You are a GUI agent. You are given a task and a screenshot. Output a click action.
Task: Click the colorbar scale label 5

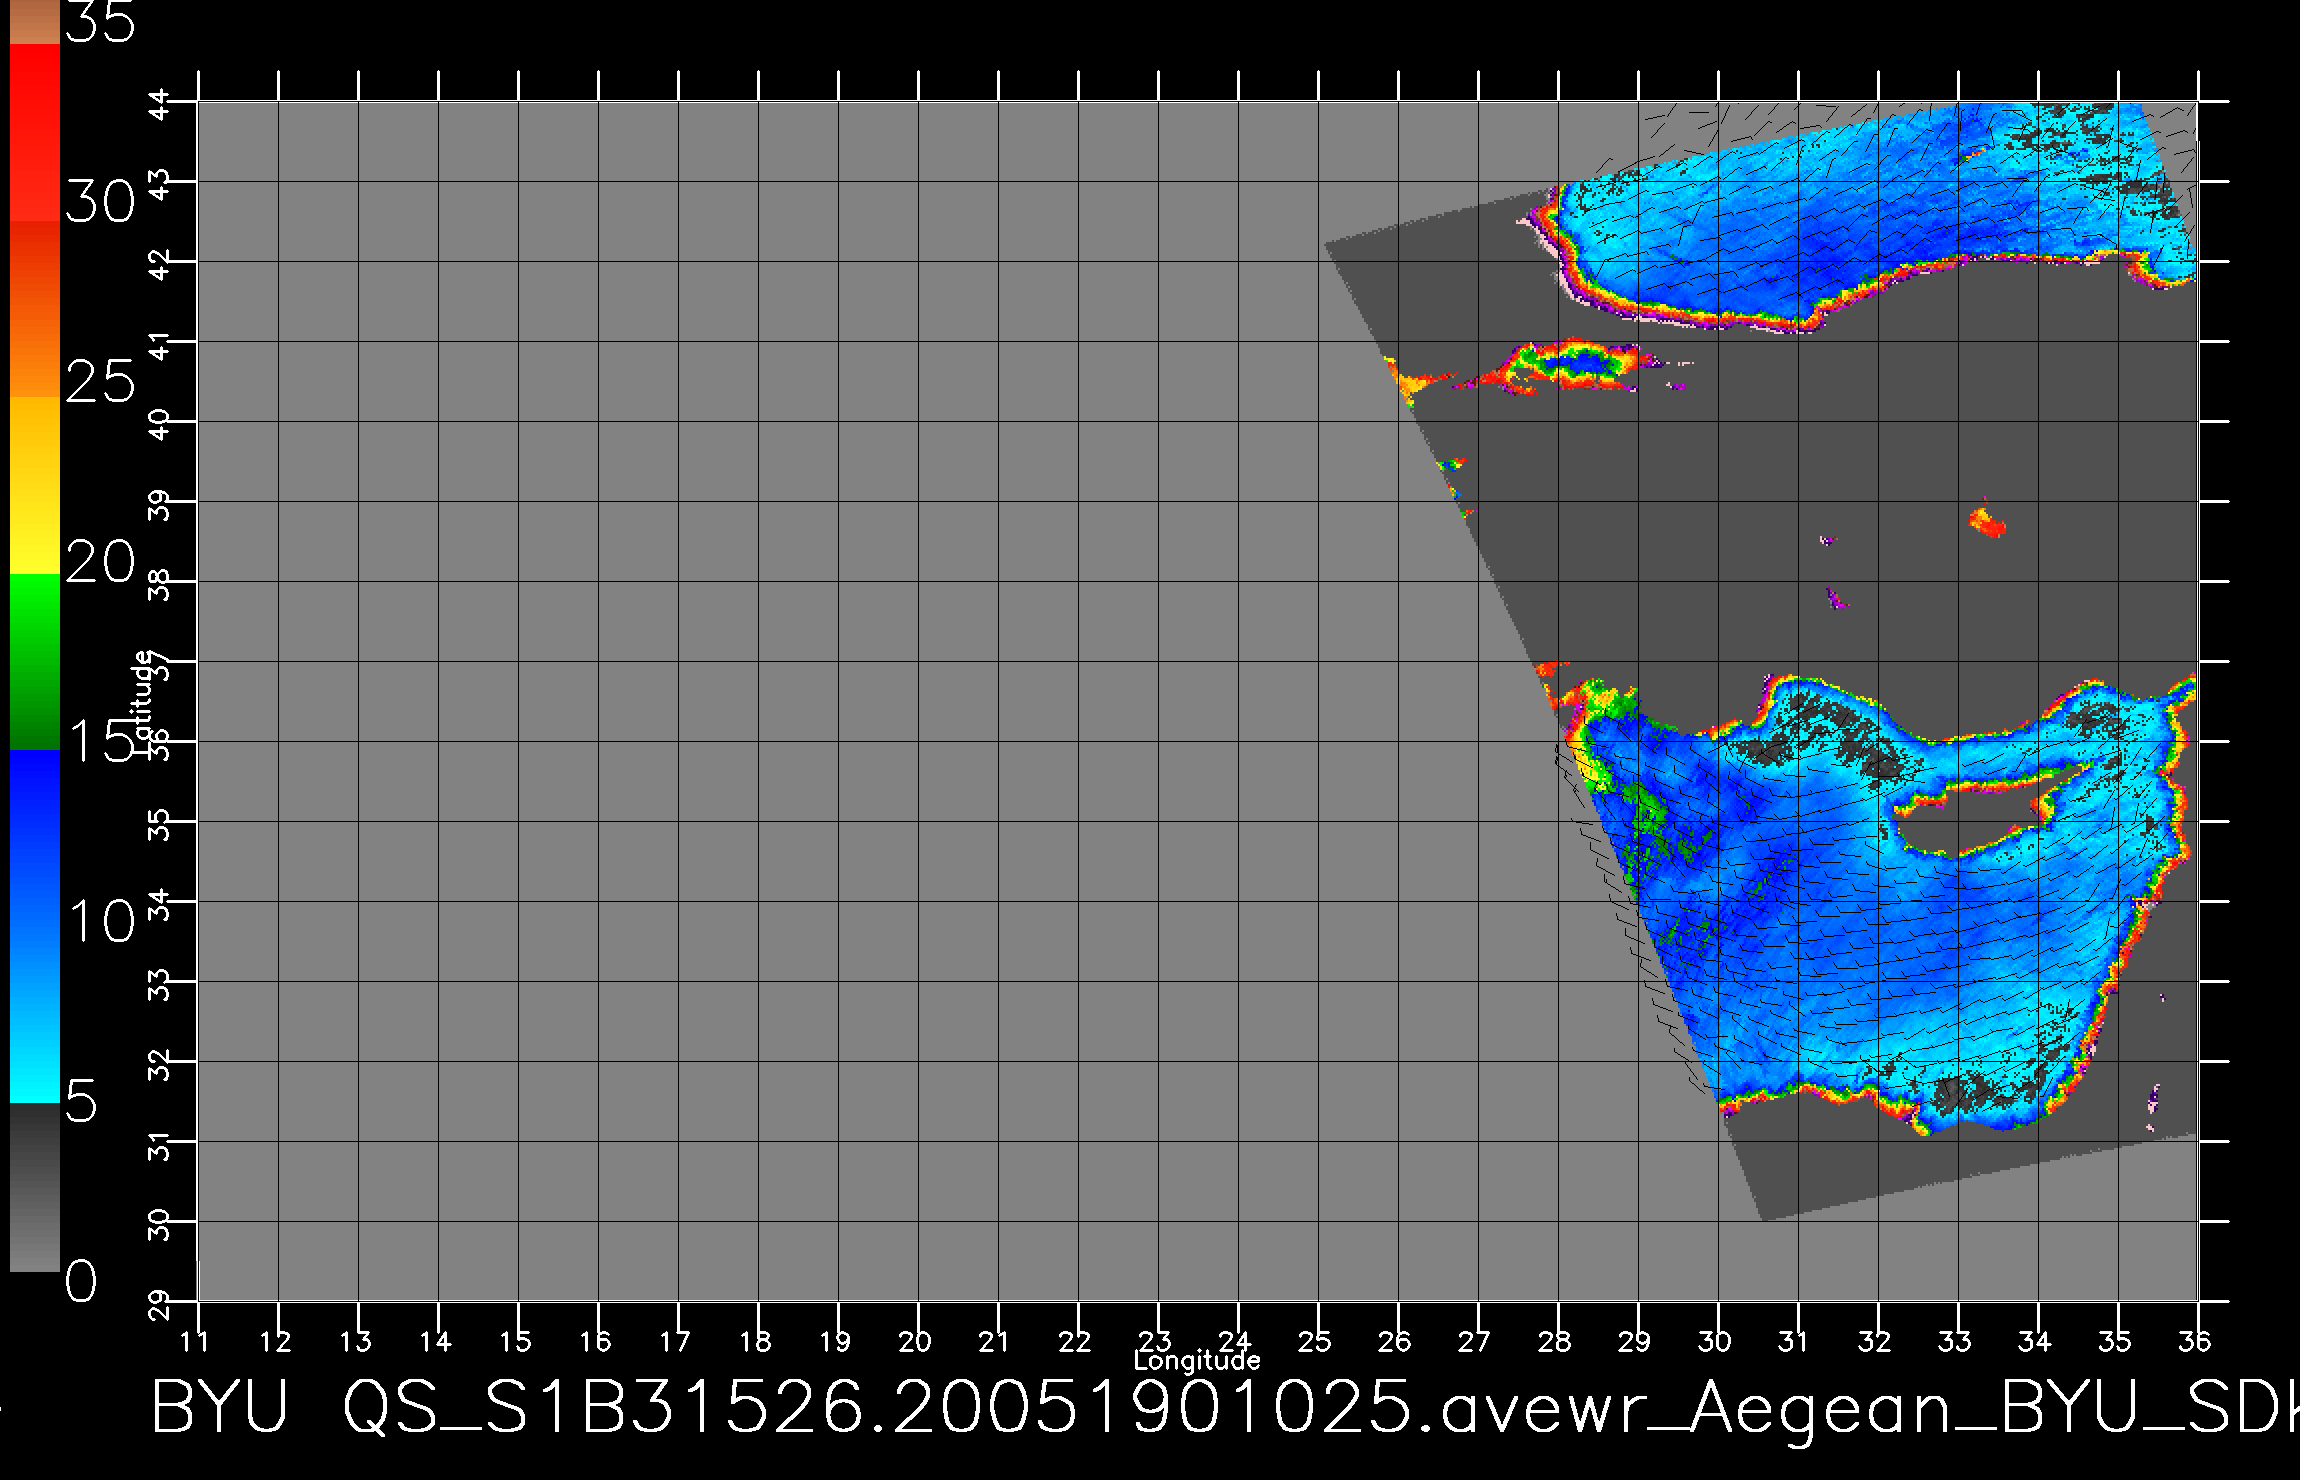82,1102
